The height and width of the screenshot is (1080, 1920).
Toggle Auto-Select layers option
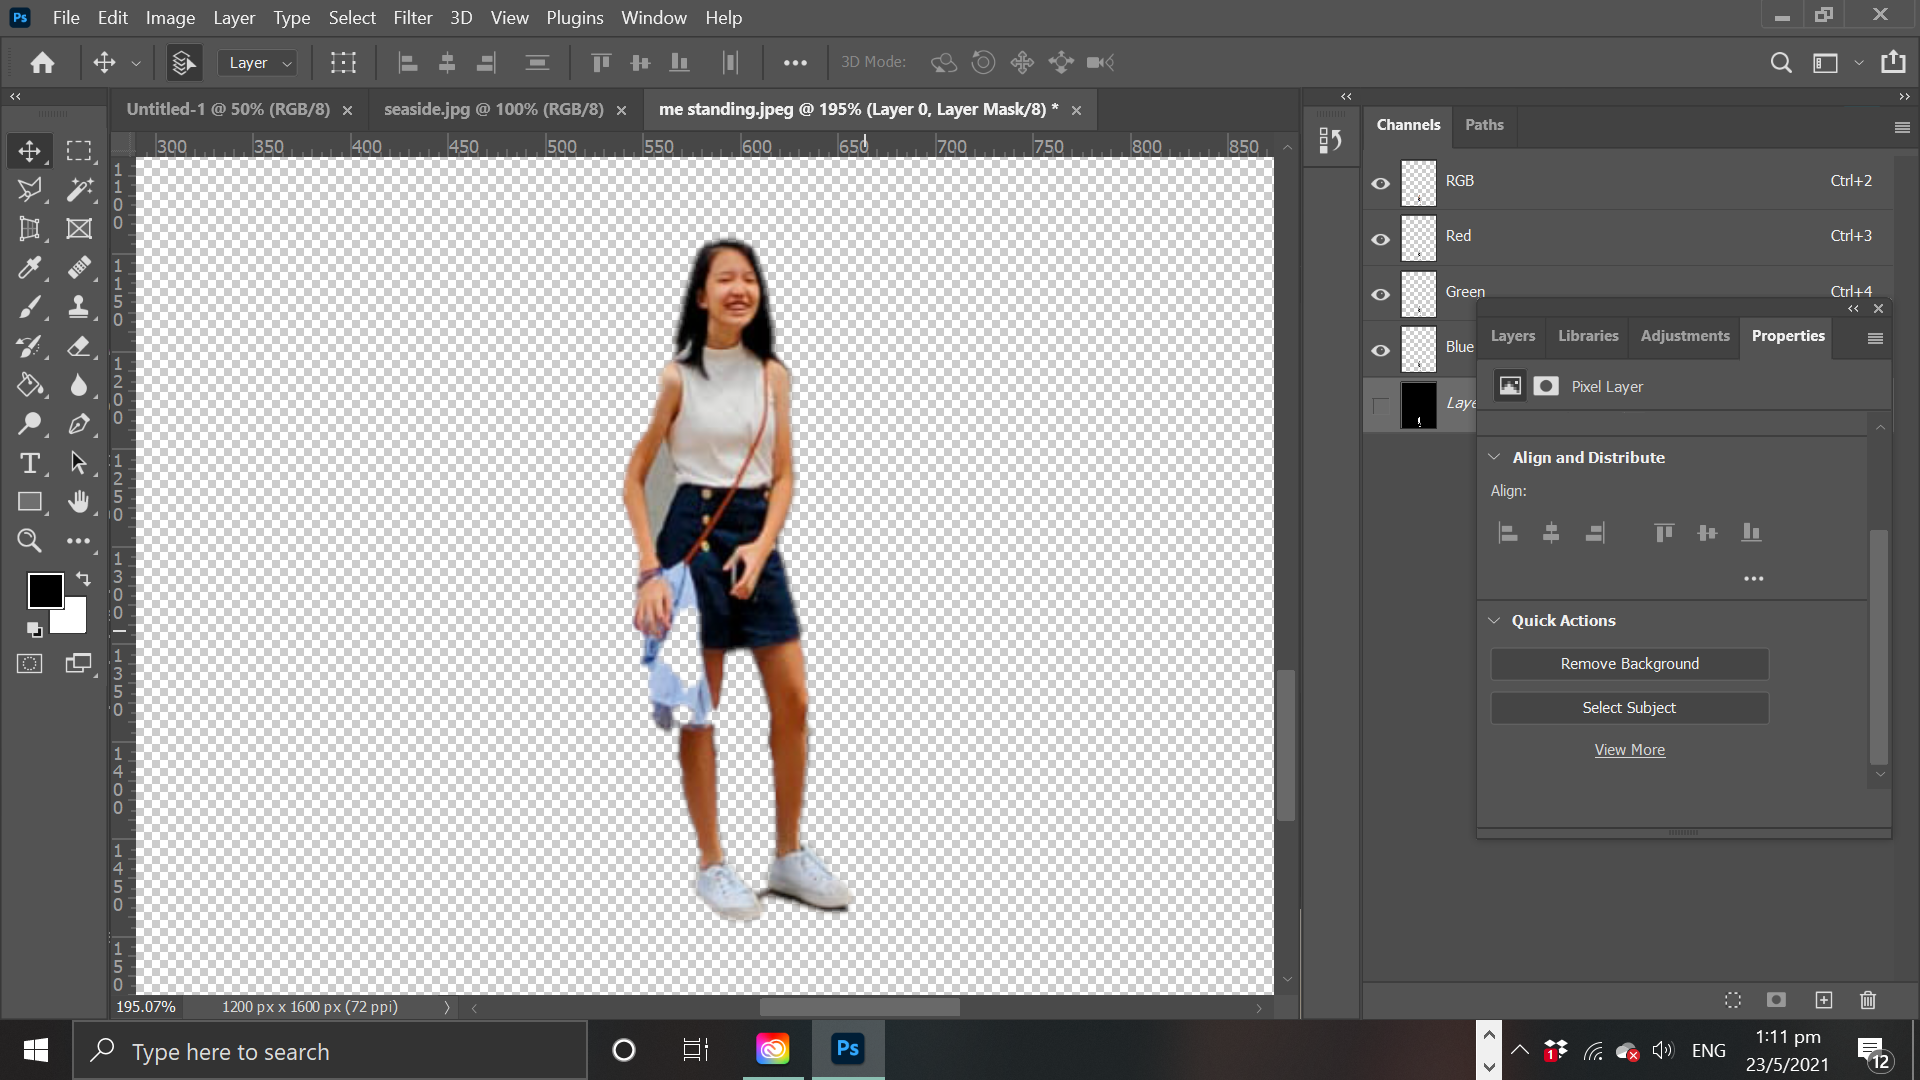click(182, 63)
